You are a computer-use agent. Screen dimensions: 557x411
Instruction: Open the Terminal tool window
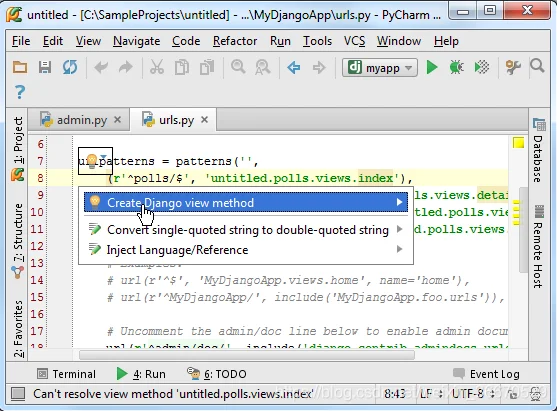pyautogui.click(x=67, y=374)
